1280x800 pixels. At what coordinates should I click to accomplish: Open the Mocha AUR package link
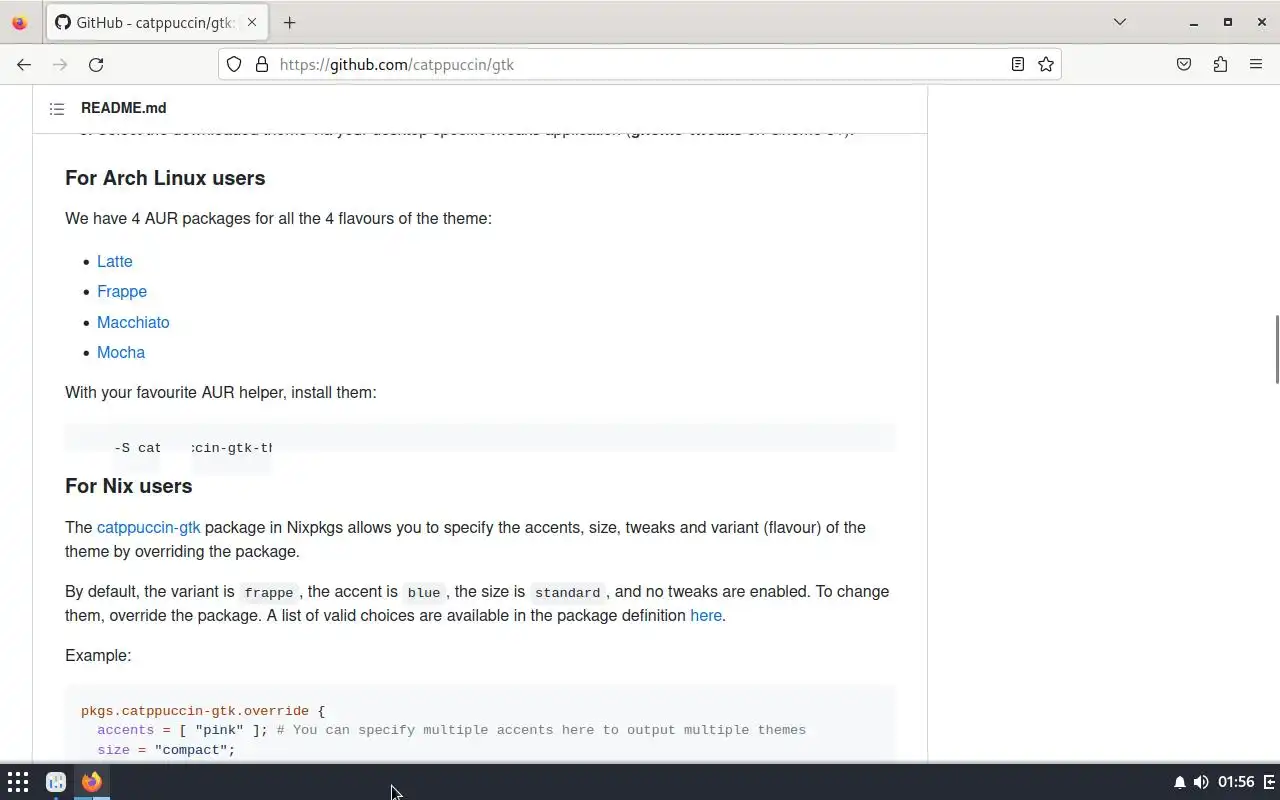121,353
